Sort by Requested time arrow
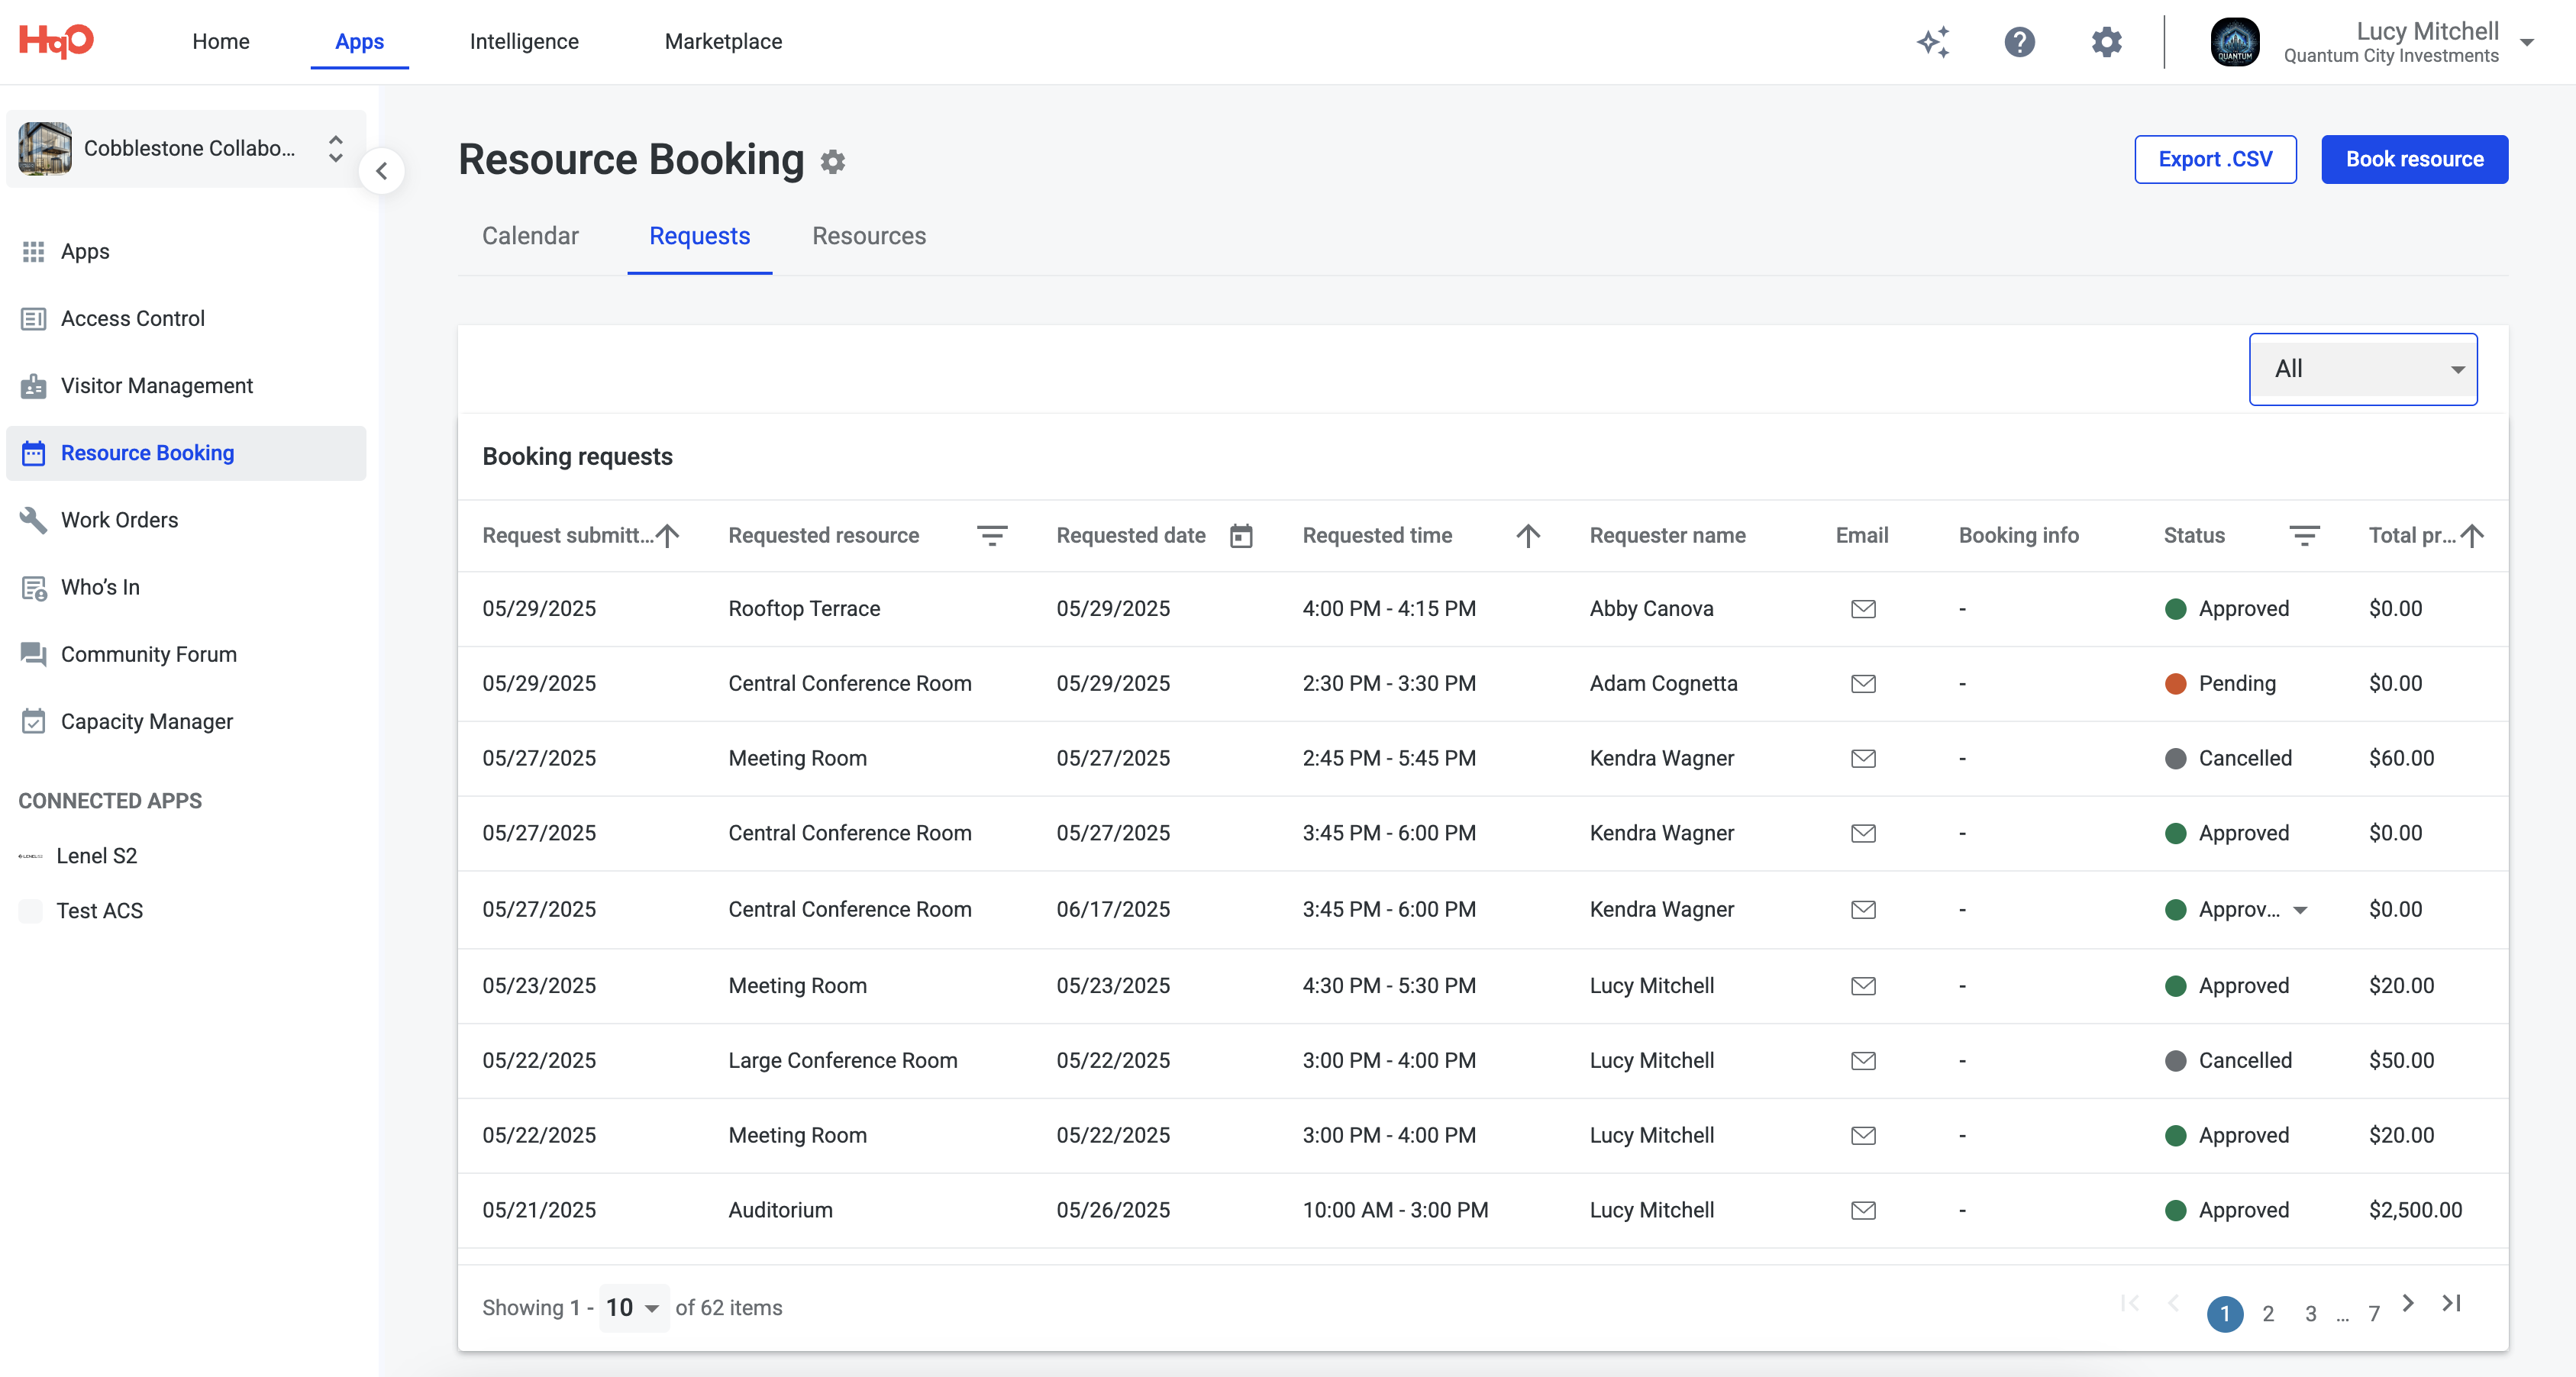The height and width of the screenshot is (1377, 2576). tap(1527, 536)
